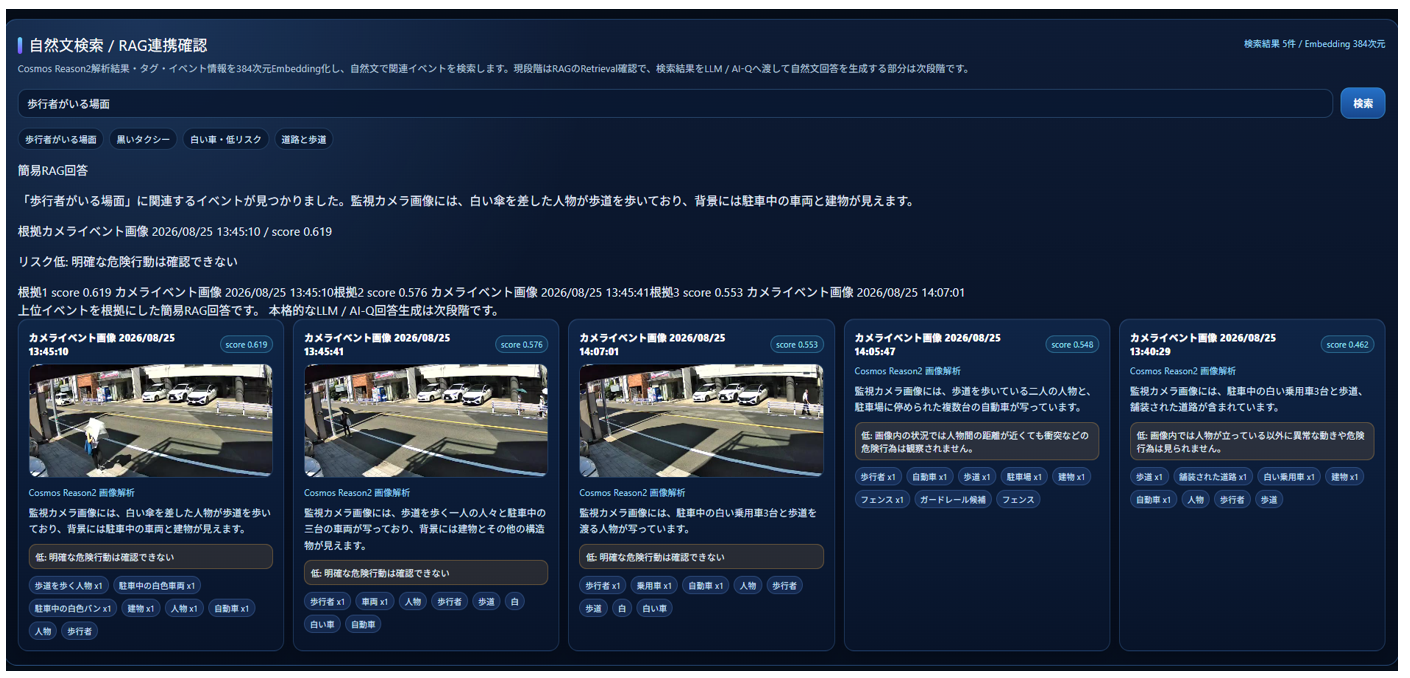The image size is (1410, 678).
Task: Select the 道路と歩道 query chip
Action: tap(304, 139)
